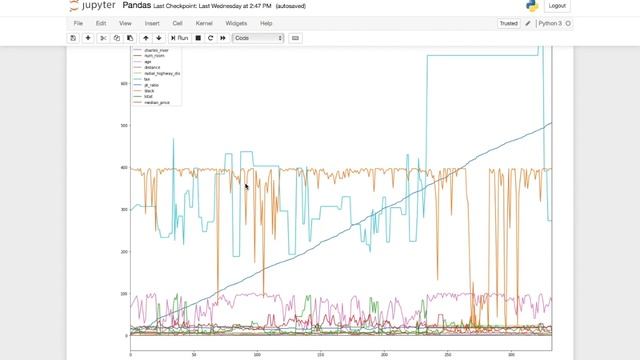
Task: Click the Trusted notebook button
Action: [509, 23]
